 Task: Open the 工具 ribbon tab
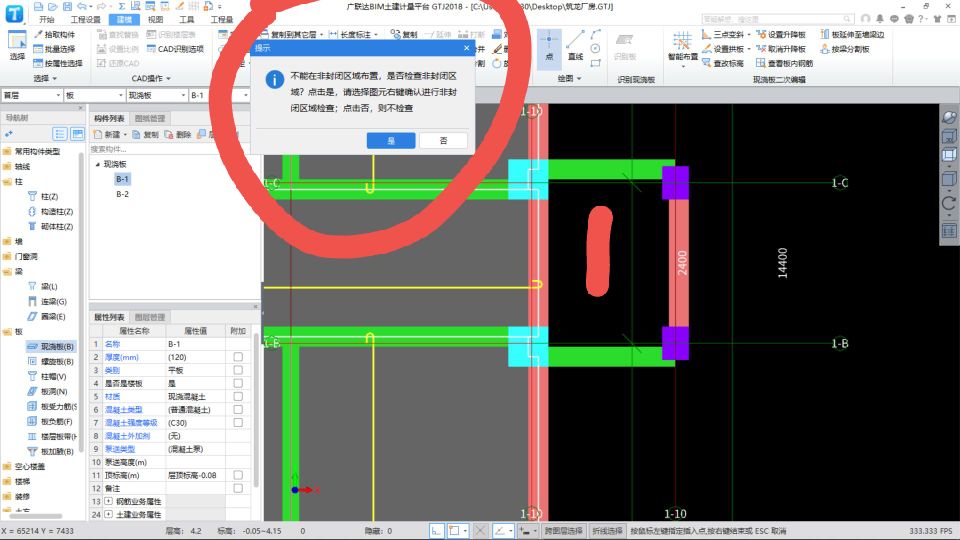(x=187, y=20)
